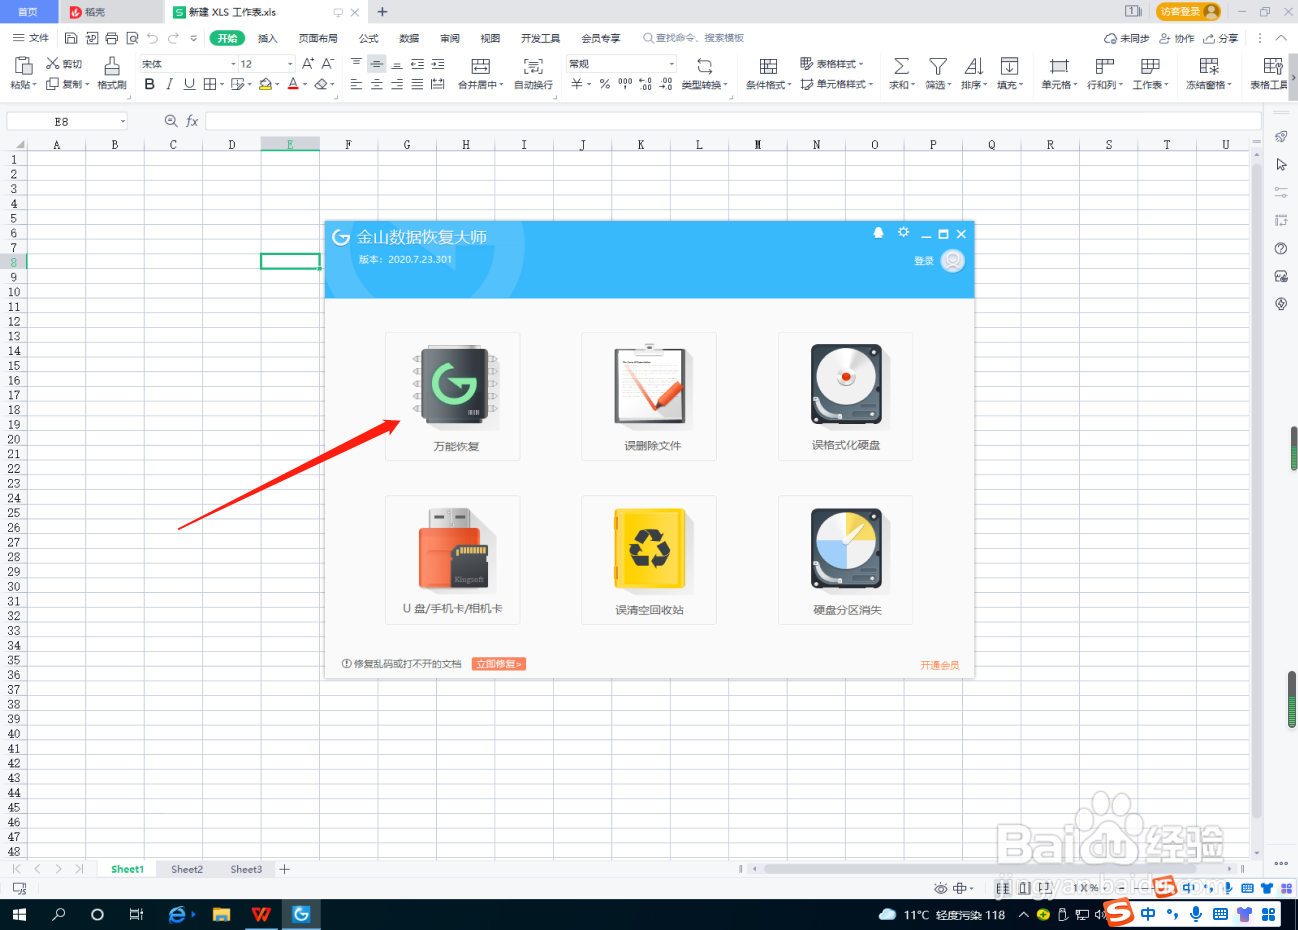
Task: Switch to the 开发工具 ribbon tab
Action: tap(540, 38)
